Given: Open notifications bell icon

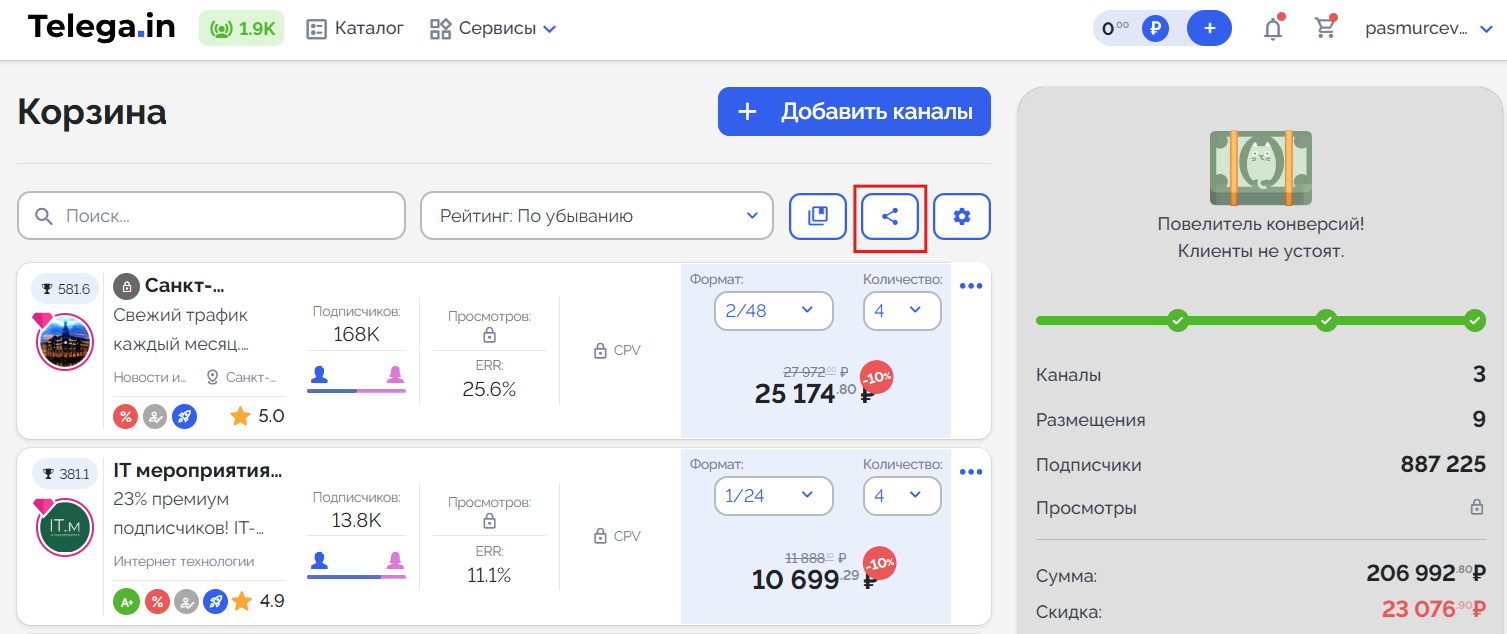Looking at the screenshot, I should click(1272, 29).
